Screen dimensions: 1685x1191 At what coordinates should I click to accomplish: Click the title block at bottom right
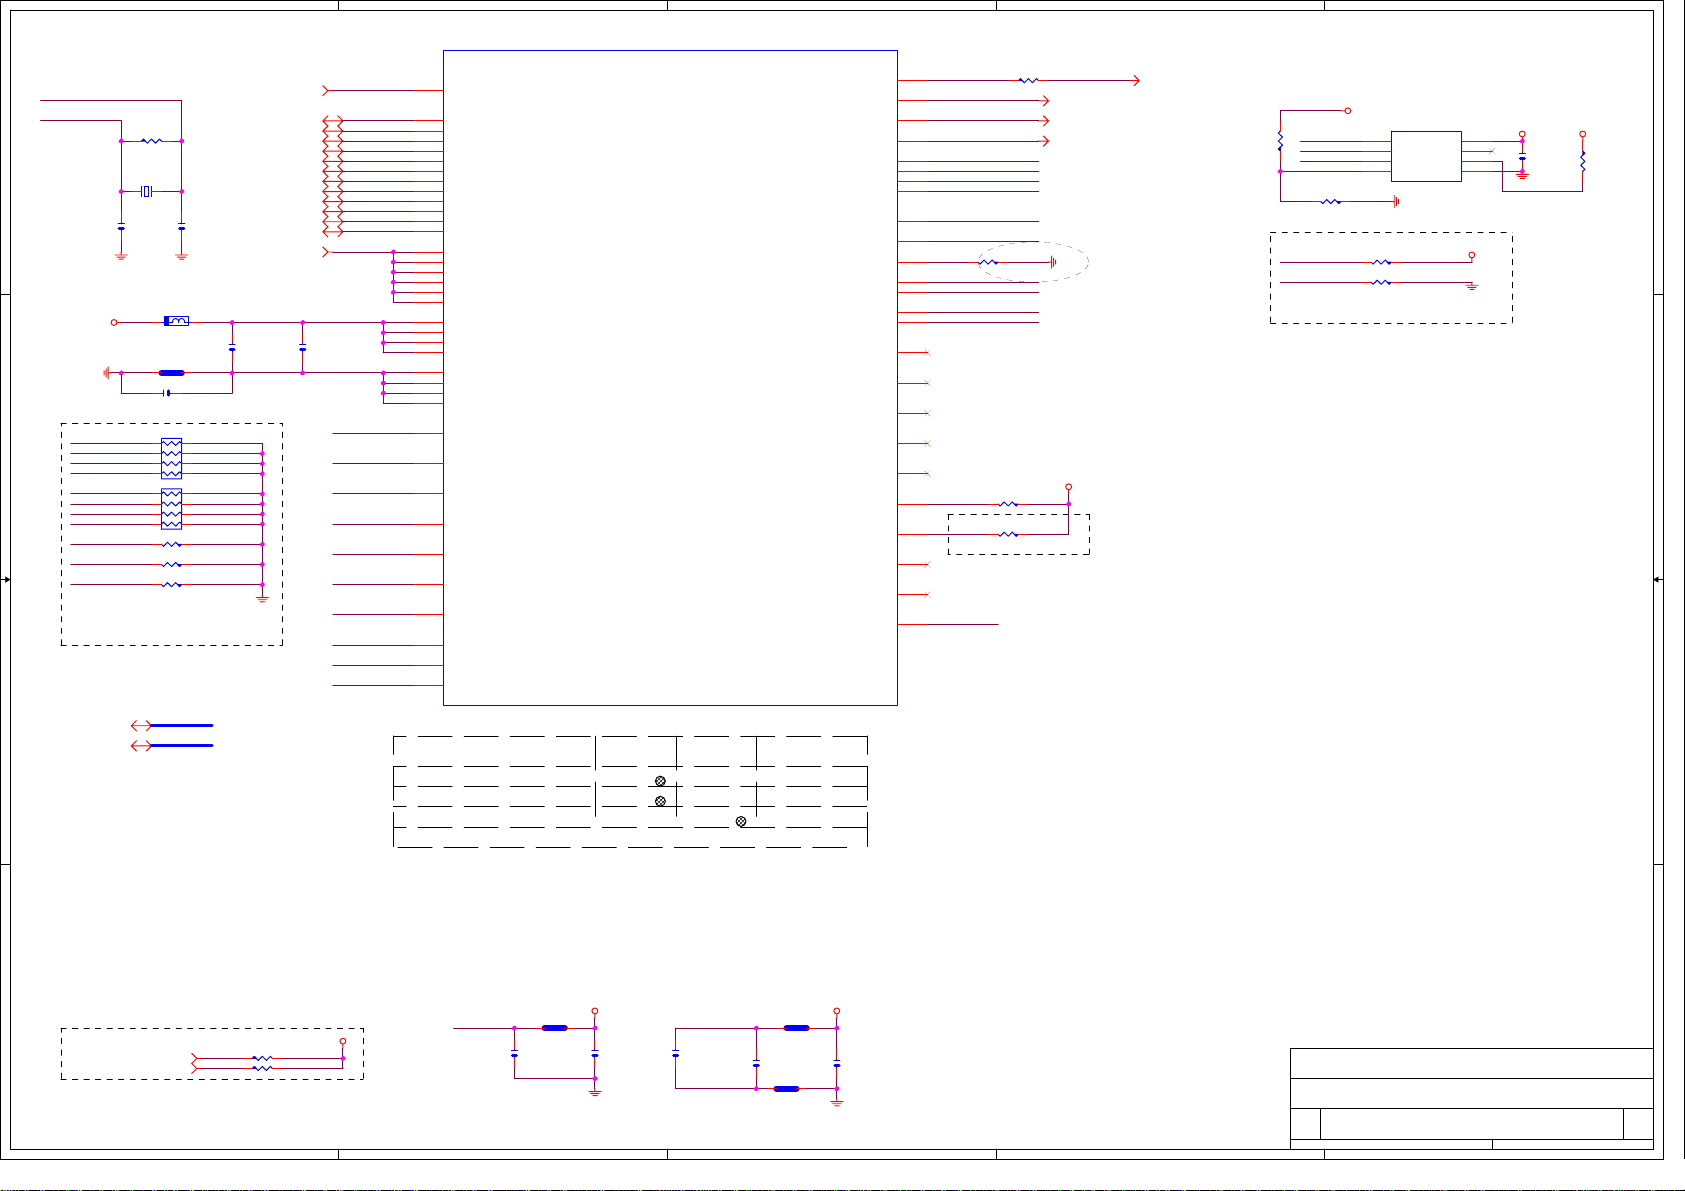click(x=1471, y=1098)
